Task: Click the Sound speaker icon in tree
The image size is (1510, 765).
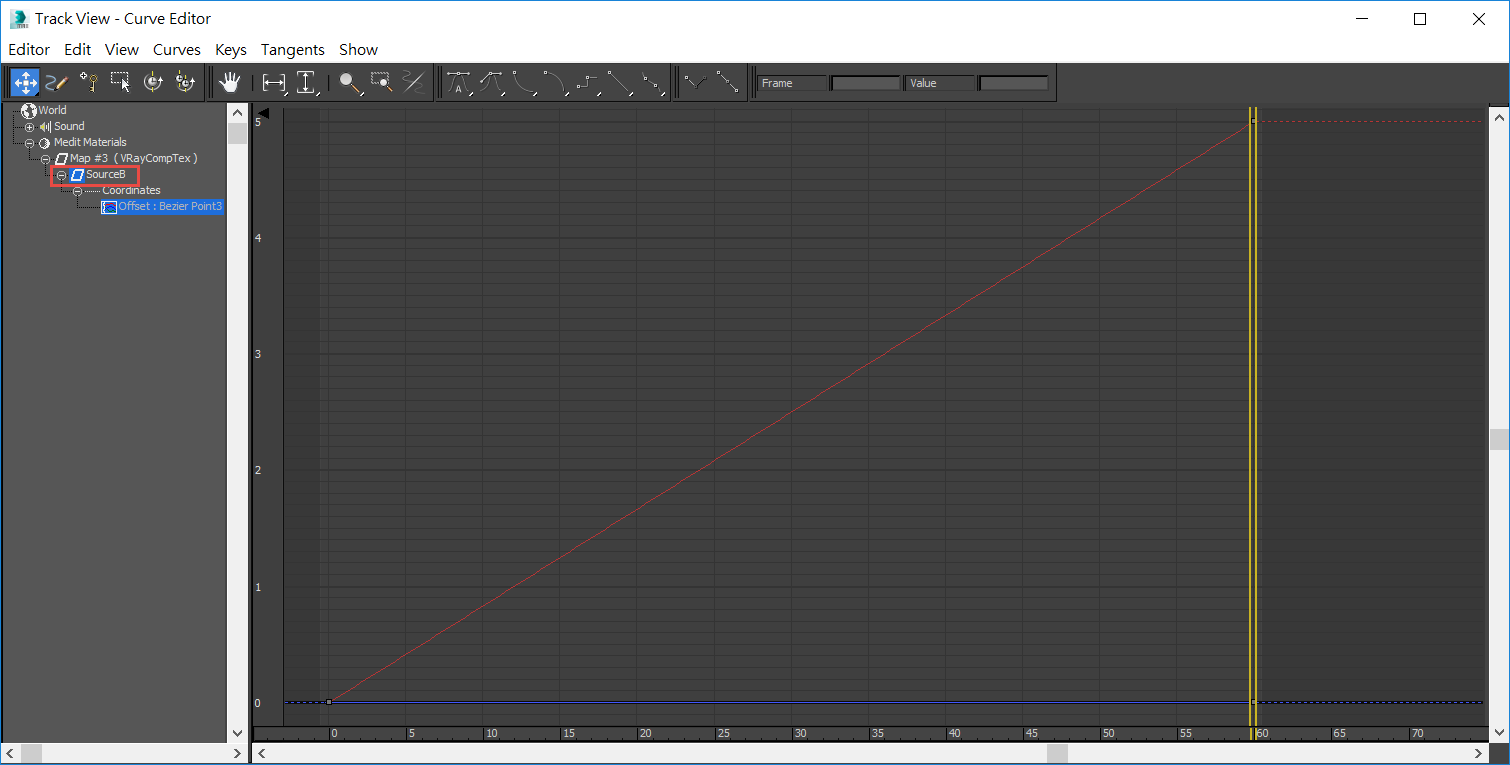Action: pyautogui.click(x=45, y=127)
